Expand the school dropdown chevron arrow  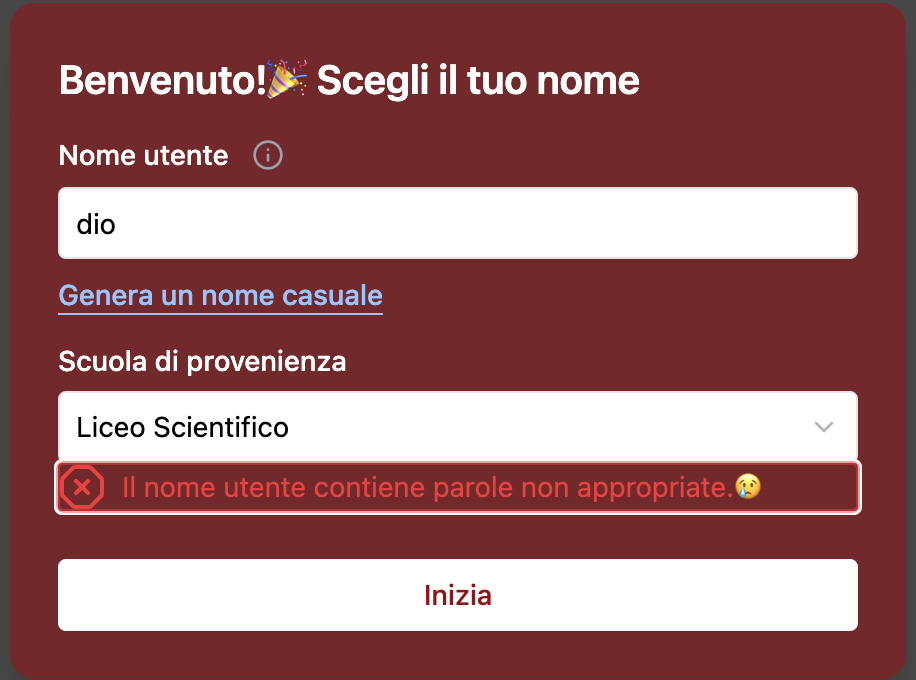tap(824, 427)
